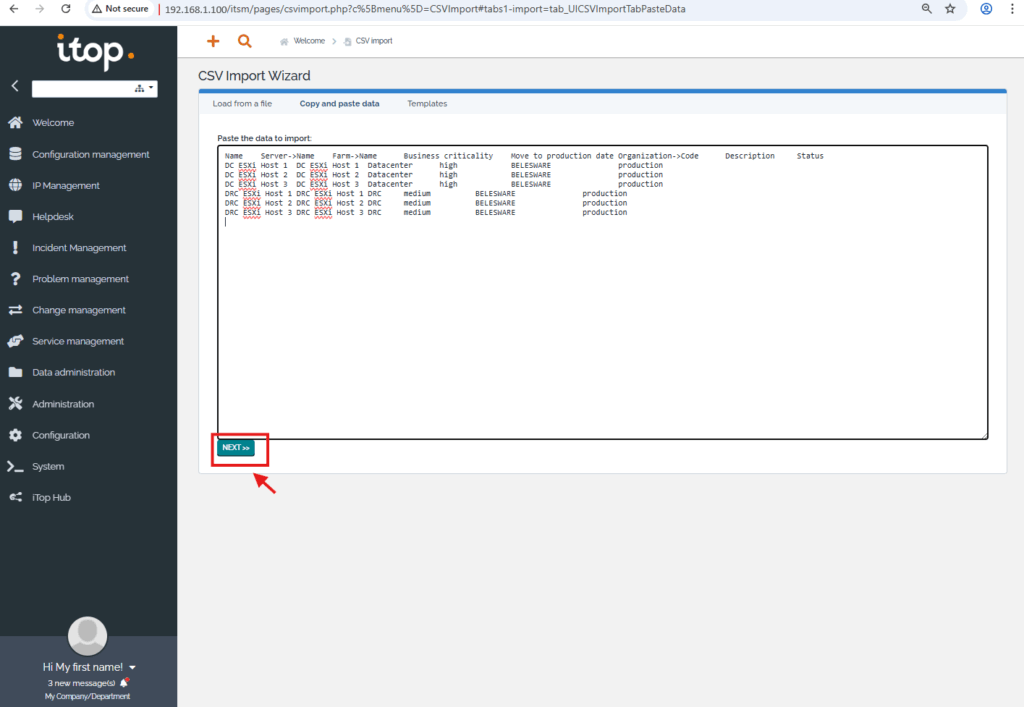
Task: Switch to the Load from a file tab
Action: pos(242,104)
